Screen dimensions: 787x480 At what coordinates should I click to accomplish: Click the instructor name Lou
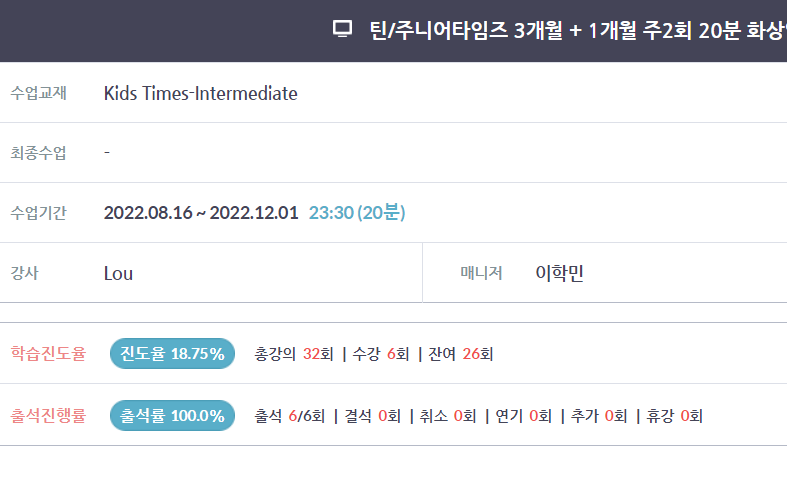click(x=118, y=274)
